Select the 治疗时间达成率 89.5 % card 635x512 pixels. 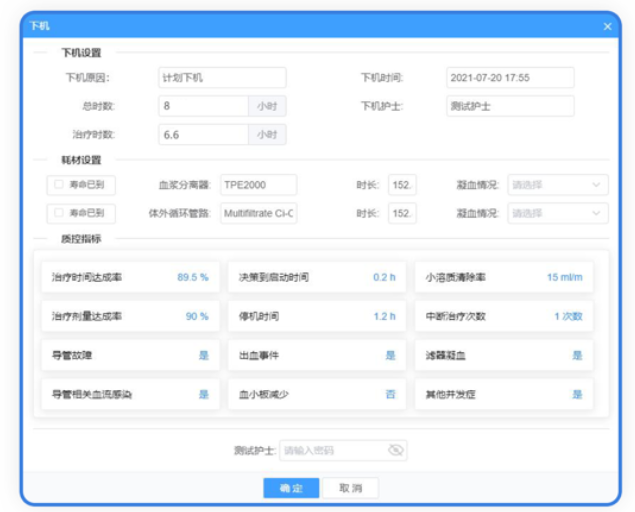(130, 277)
